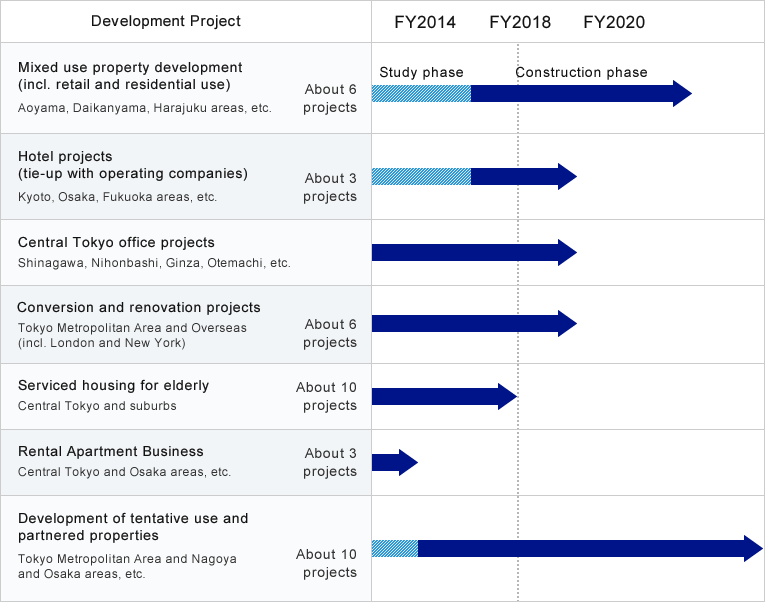Click 'Central Tokyo office projects' title

point(116,242)
